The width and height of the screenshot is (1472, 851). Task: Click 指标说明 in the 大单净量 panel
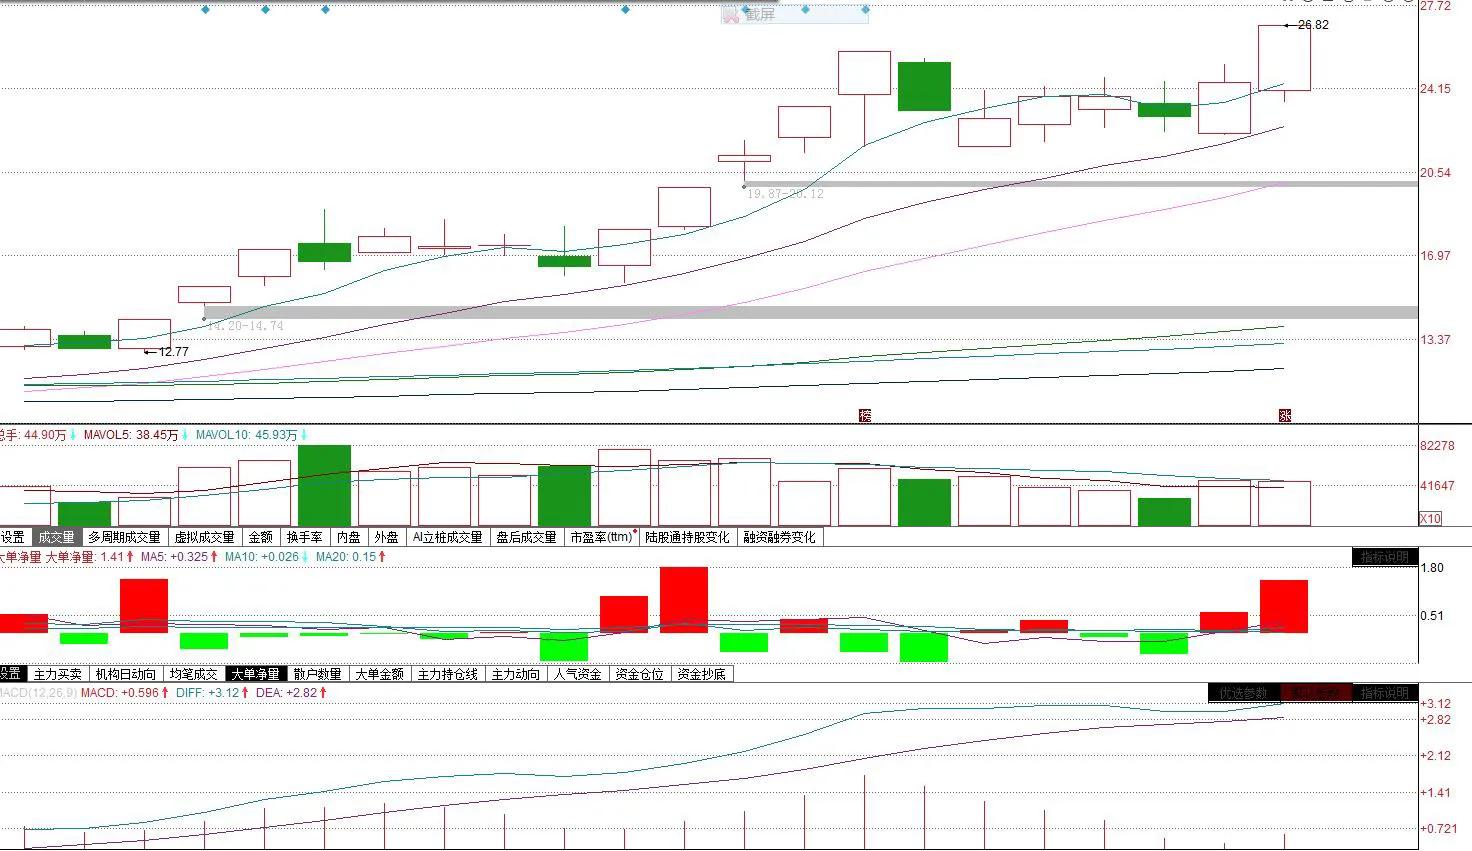point(1384,557)
